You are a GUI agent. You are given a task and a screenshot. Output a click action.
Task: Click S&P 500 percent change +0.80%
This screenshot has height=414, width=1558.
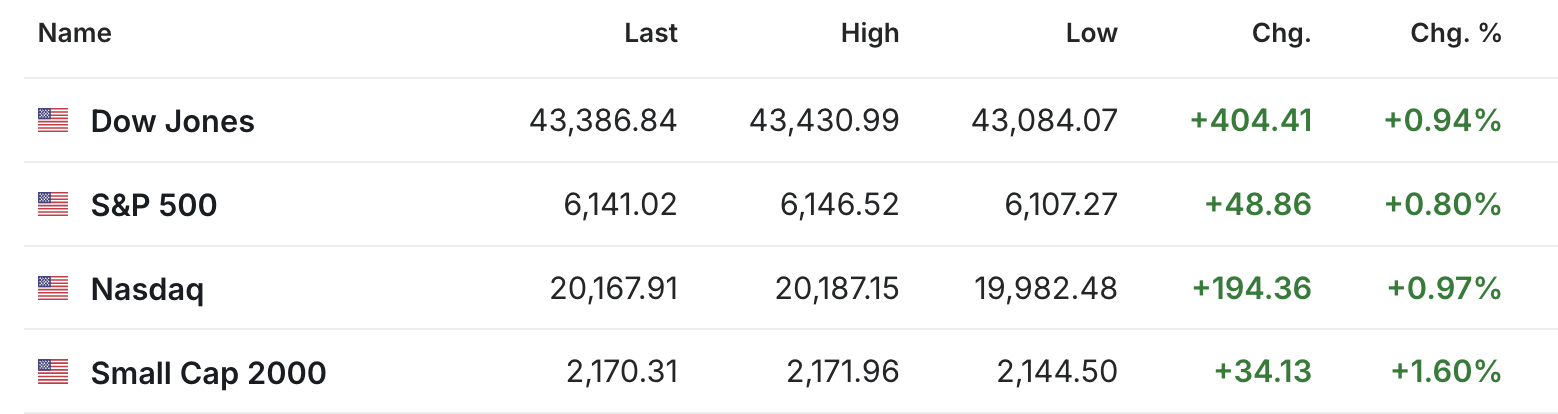click(x=1443, y=205)
